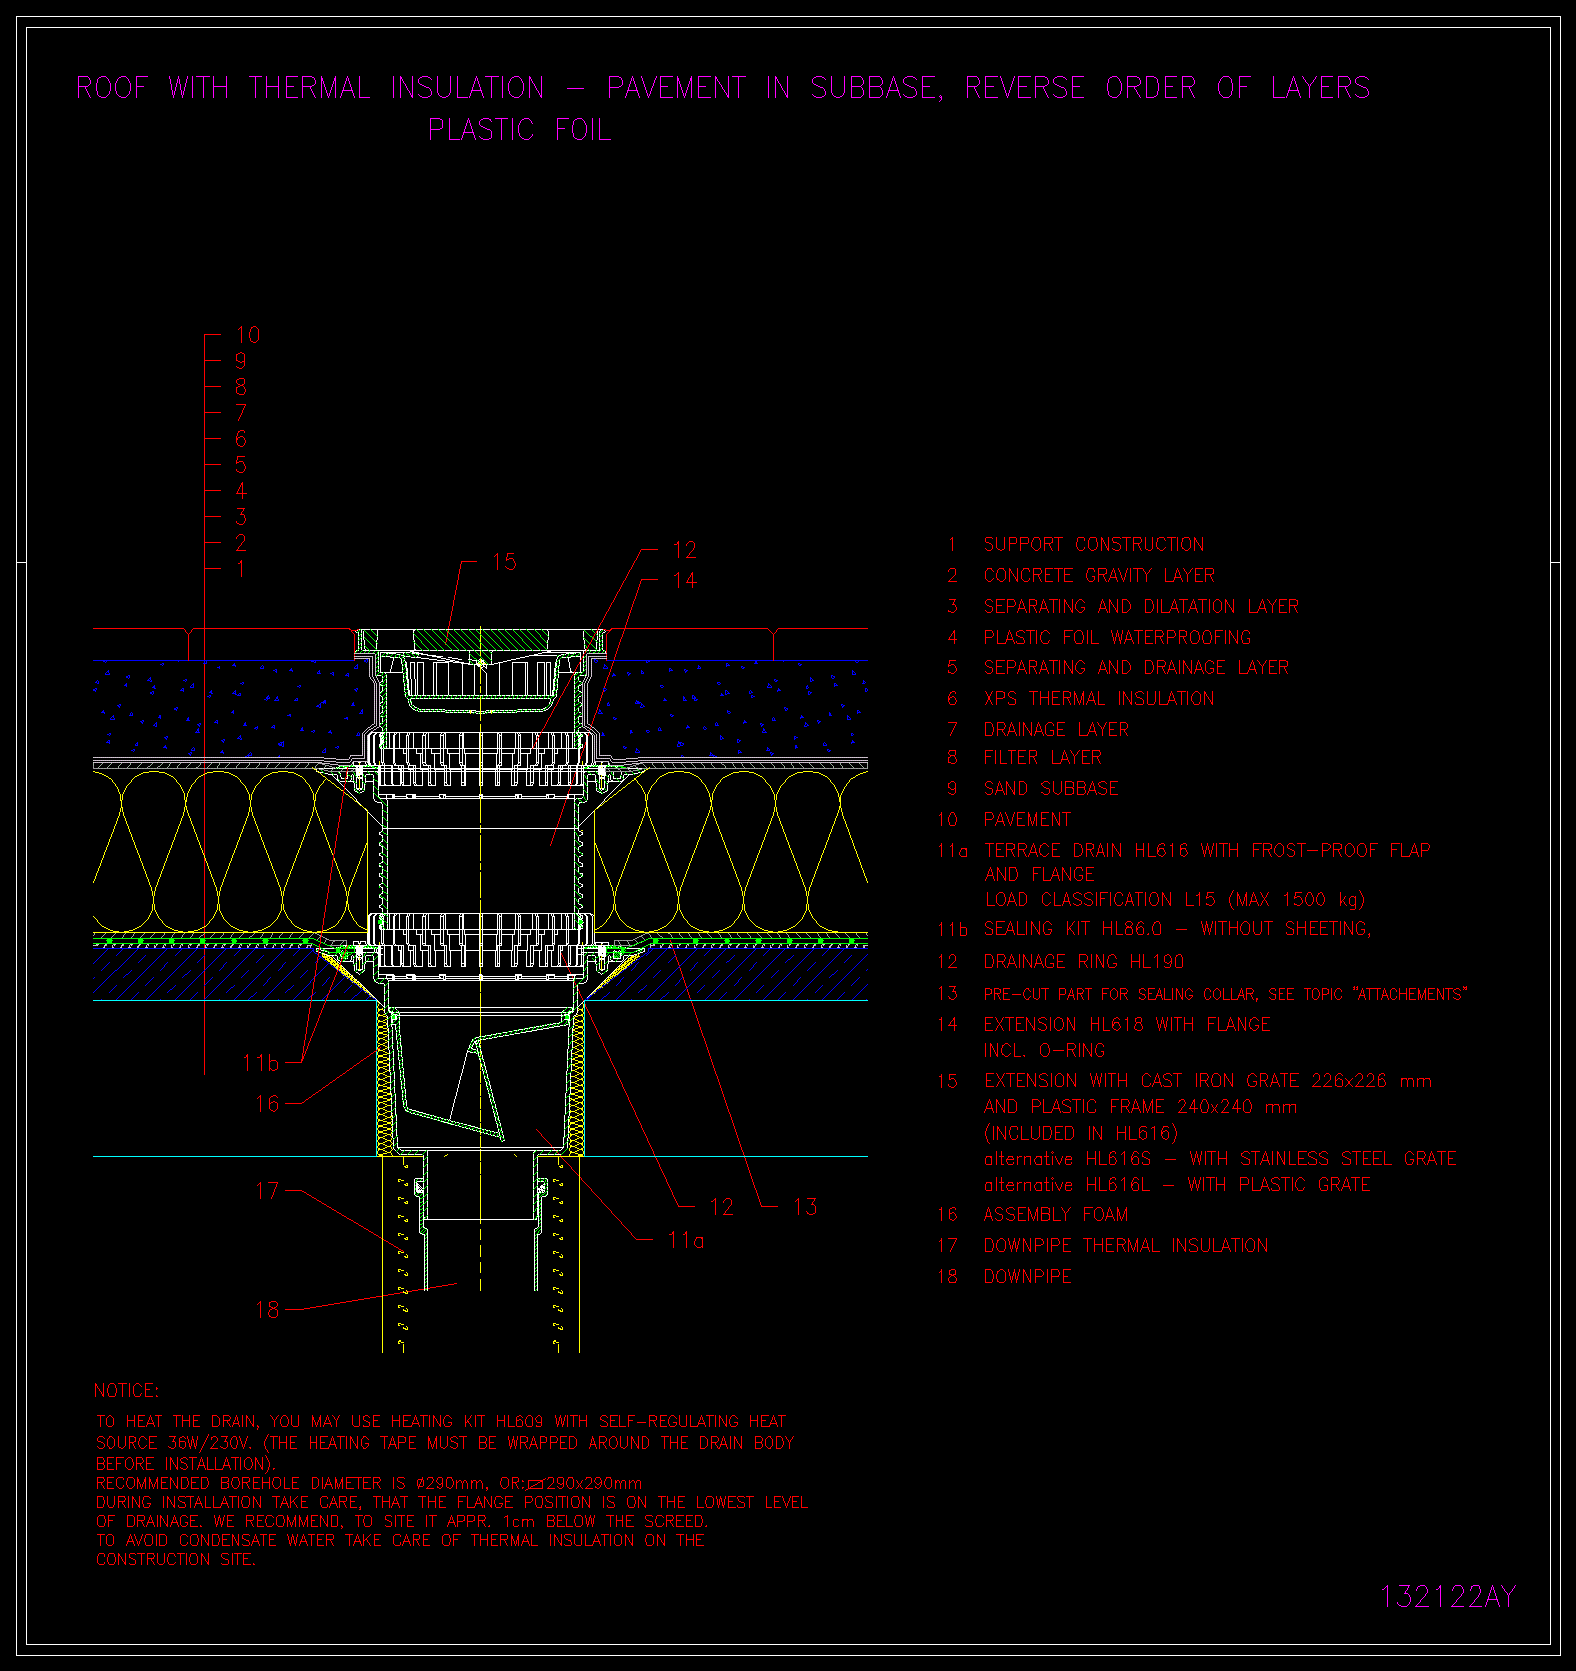Click legend entry 'DRAINAGE LAYER' number 7
Viewport: 1576px width, 1671px height.
click(x=1056, y=730)
